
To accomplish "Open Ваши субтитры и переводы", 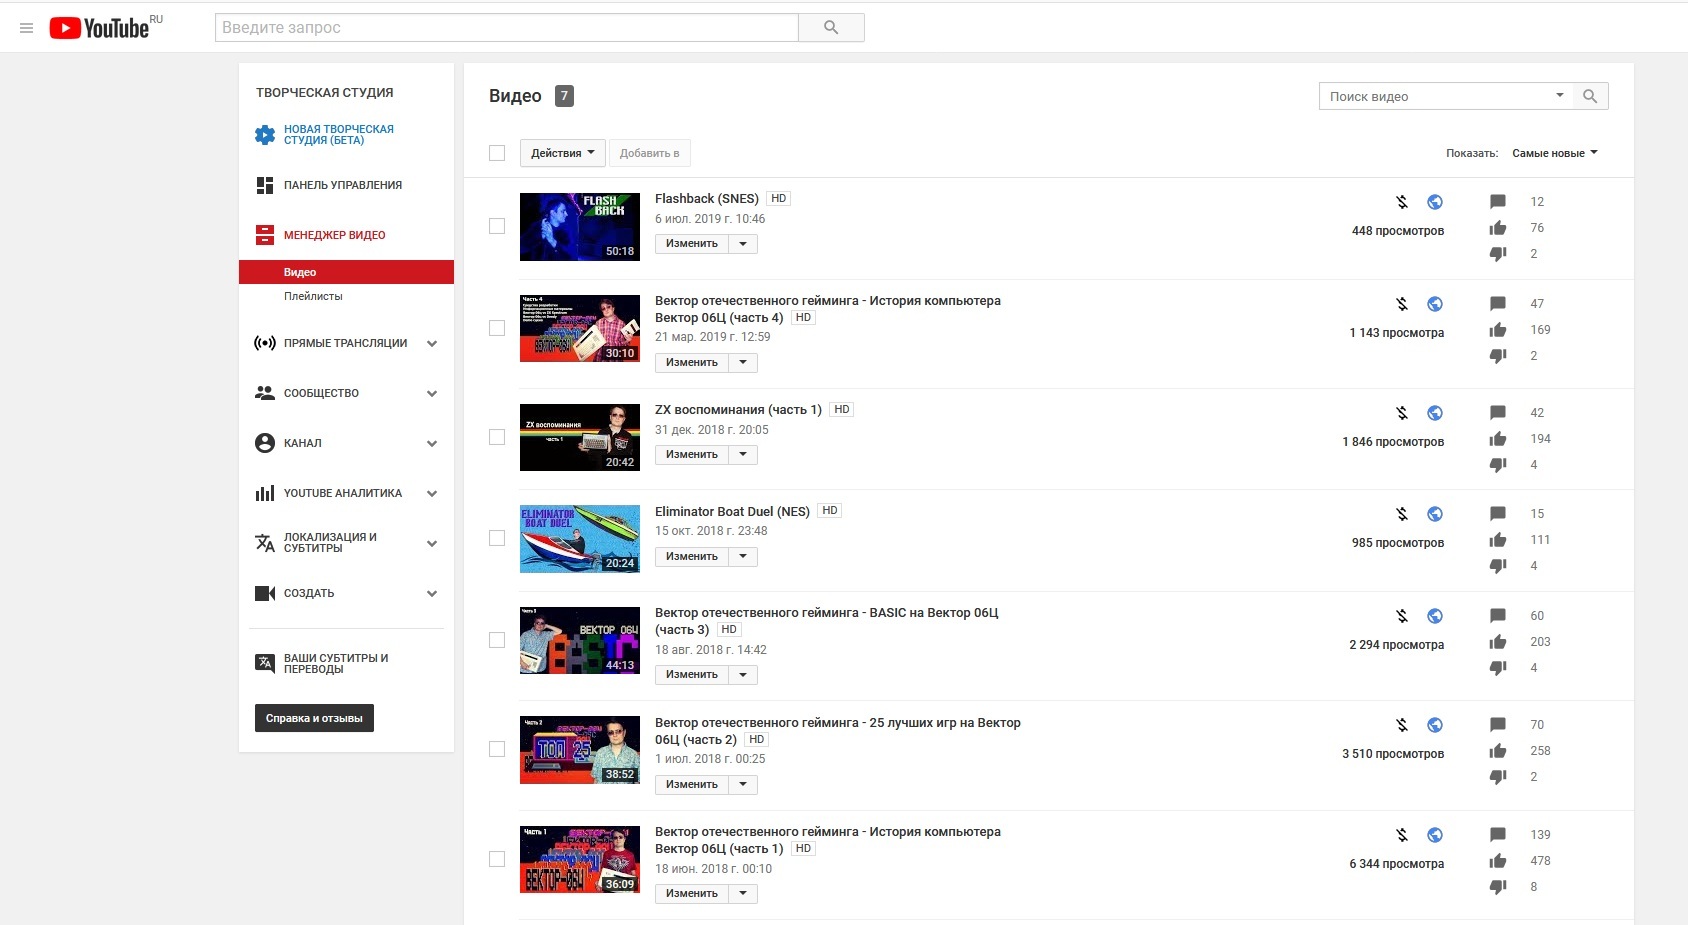I will coord(336,663).
